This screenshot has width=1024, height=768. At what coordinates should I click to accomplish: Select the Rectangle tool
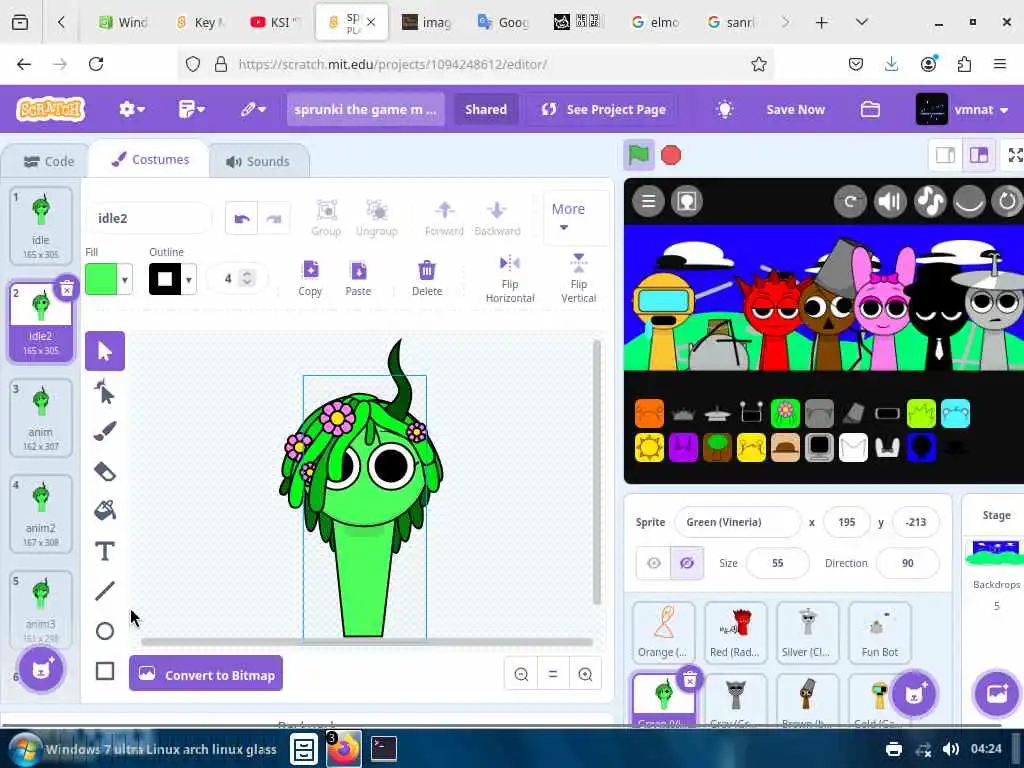[104, 671]
